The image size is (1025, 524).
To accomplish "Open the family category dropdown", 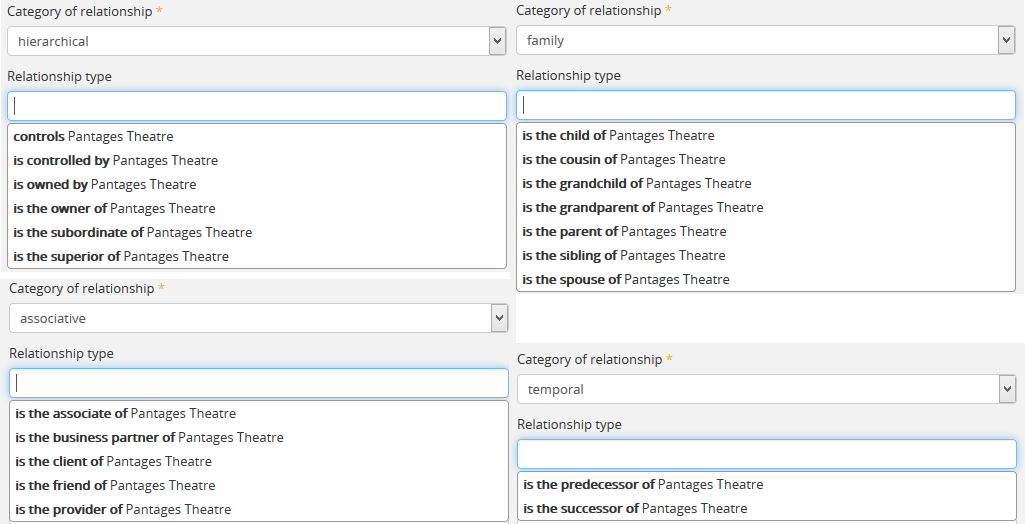I will pos(765,40).
